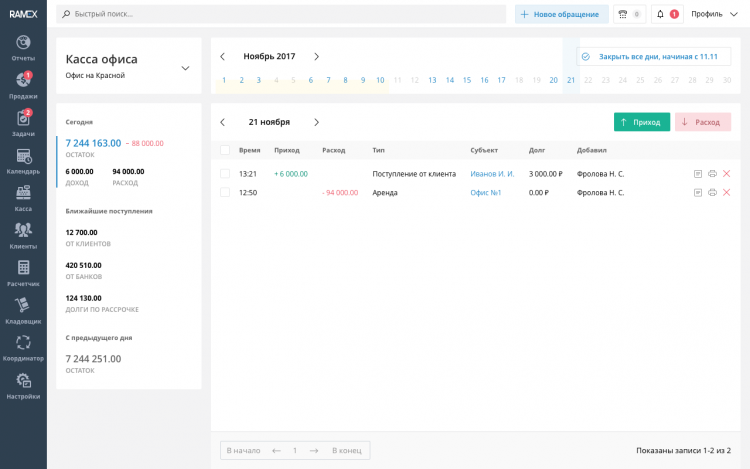This screenshot has height=469, width=750.
Task: Tick the checkbox for the 12:50 entry
Action: tap(225, 192)
